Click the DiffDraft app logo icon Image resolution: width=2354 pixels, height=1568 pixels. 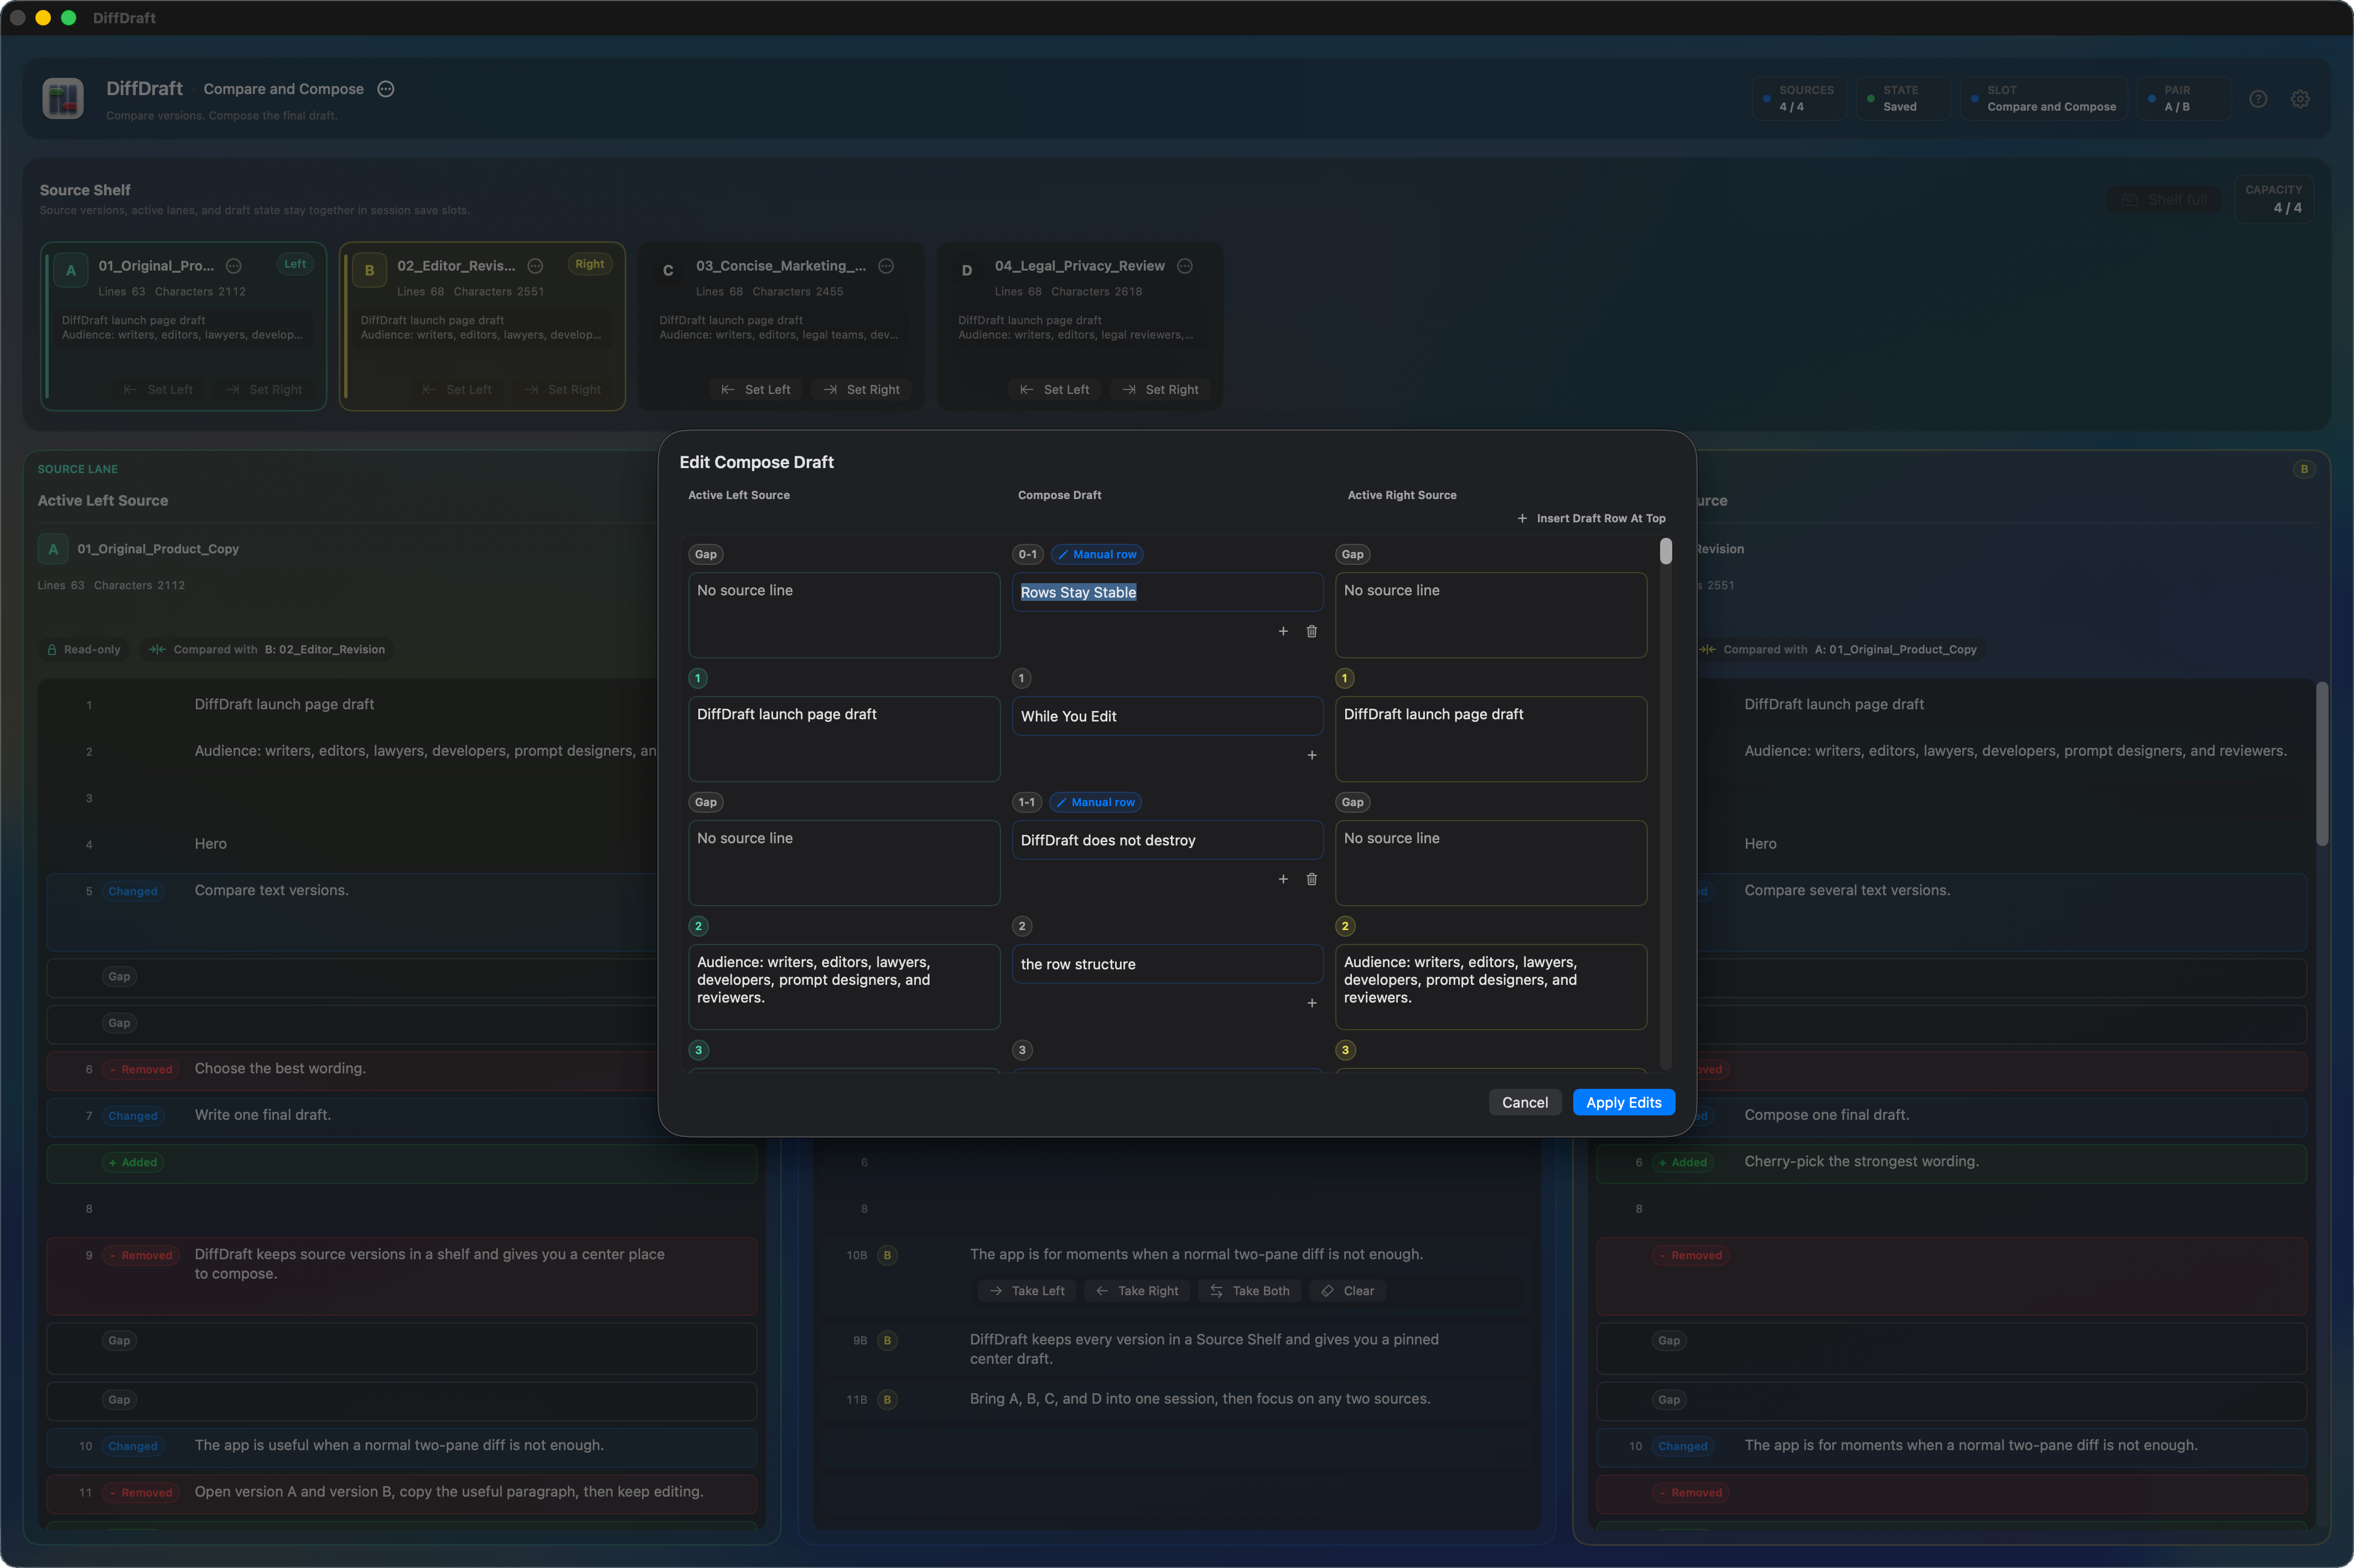[63, 98]
